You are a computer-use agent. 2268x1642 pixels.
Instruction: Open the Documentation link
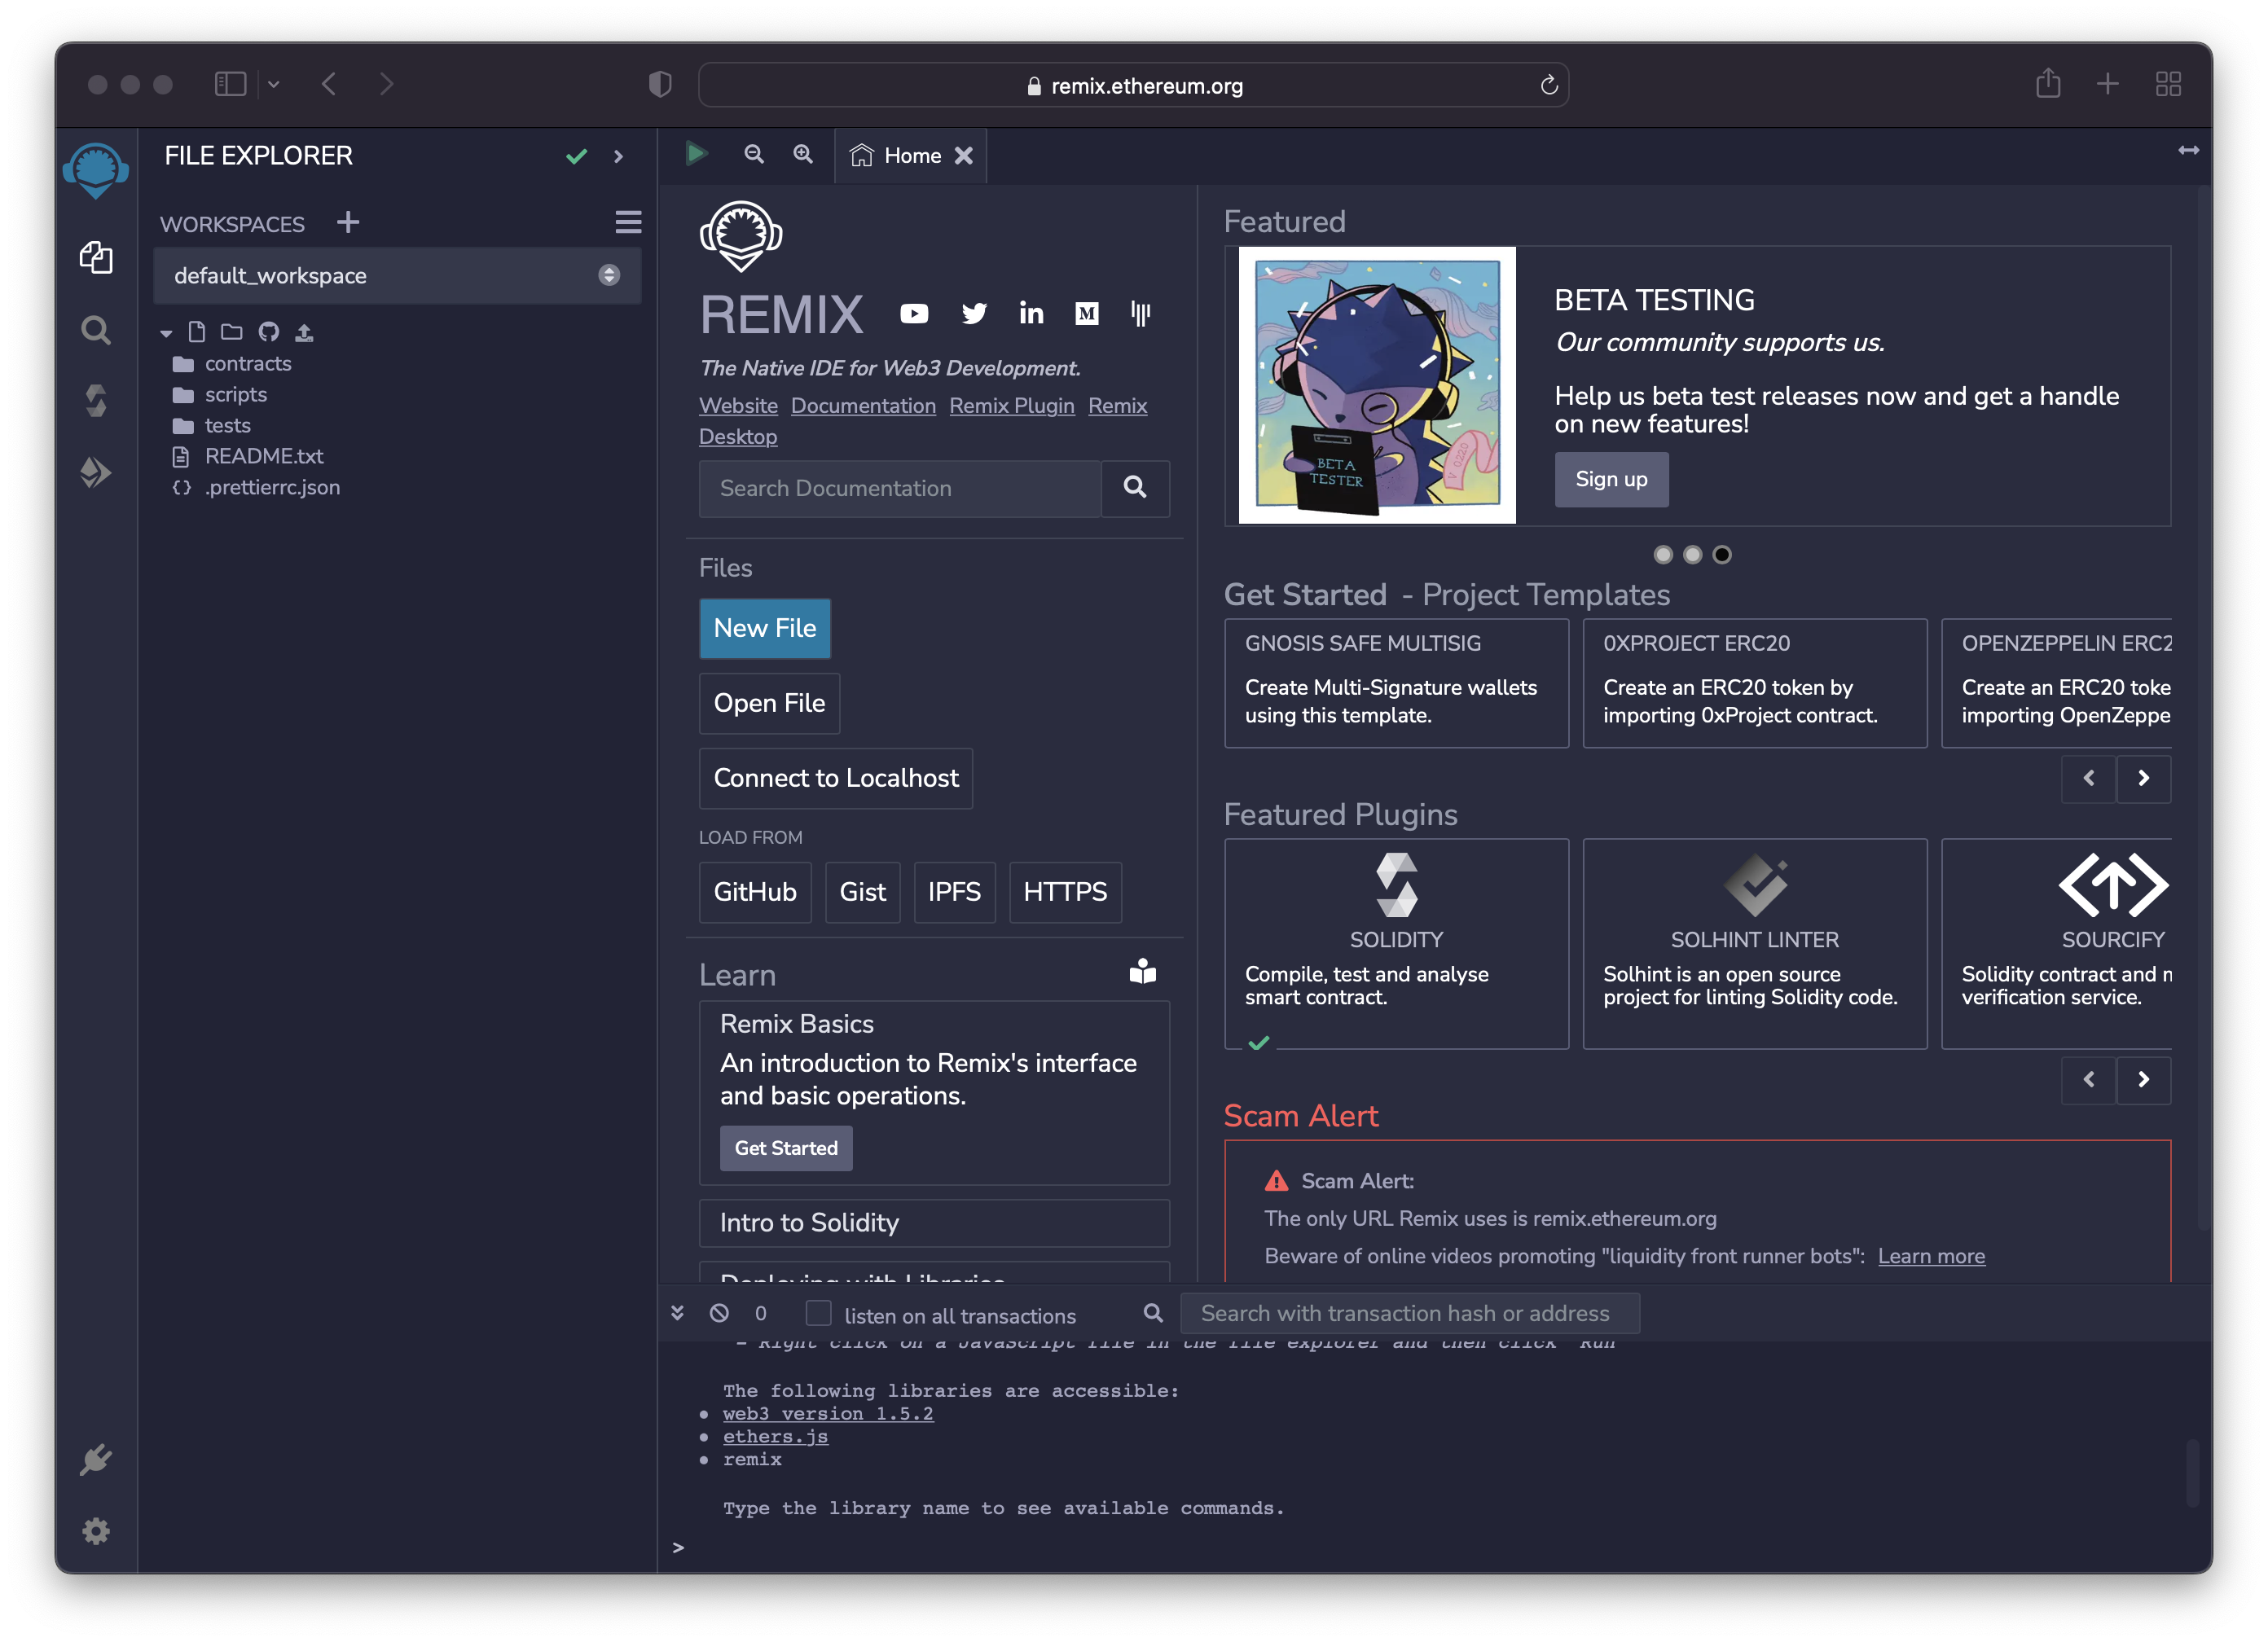coord(863,406)
